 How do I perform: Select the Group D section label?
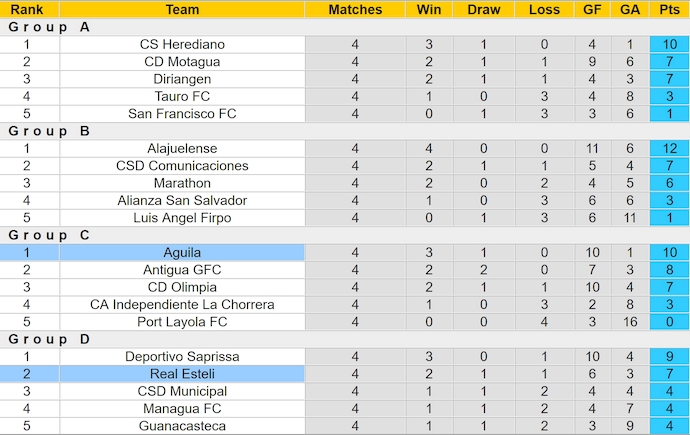[48, 339]
